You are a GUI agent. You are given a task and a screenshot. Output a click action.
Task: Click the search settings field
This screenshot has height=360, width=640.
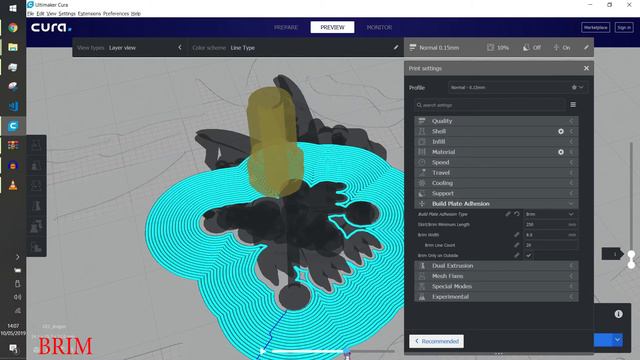(x=490, y=105)
